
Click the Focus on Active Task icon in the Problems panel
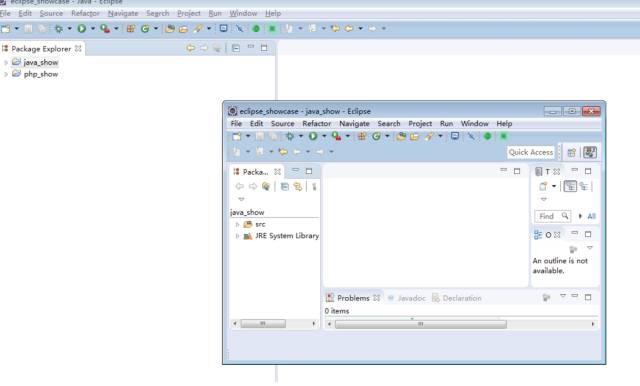pos(546,297)
